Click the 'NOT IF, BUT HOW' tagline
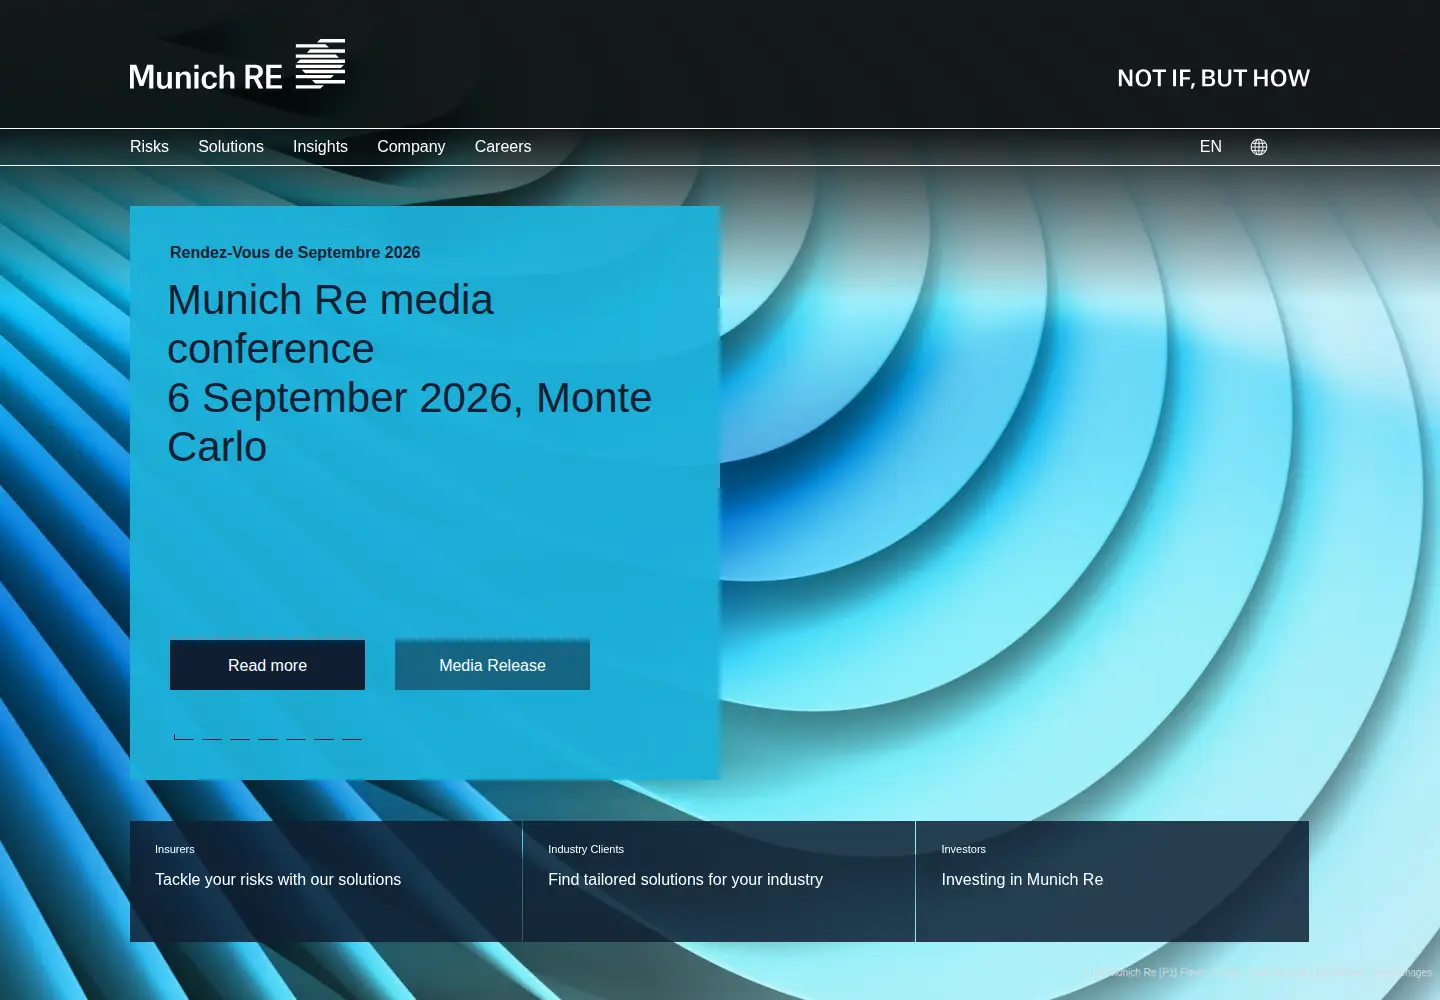 tap(1214, 78)
